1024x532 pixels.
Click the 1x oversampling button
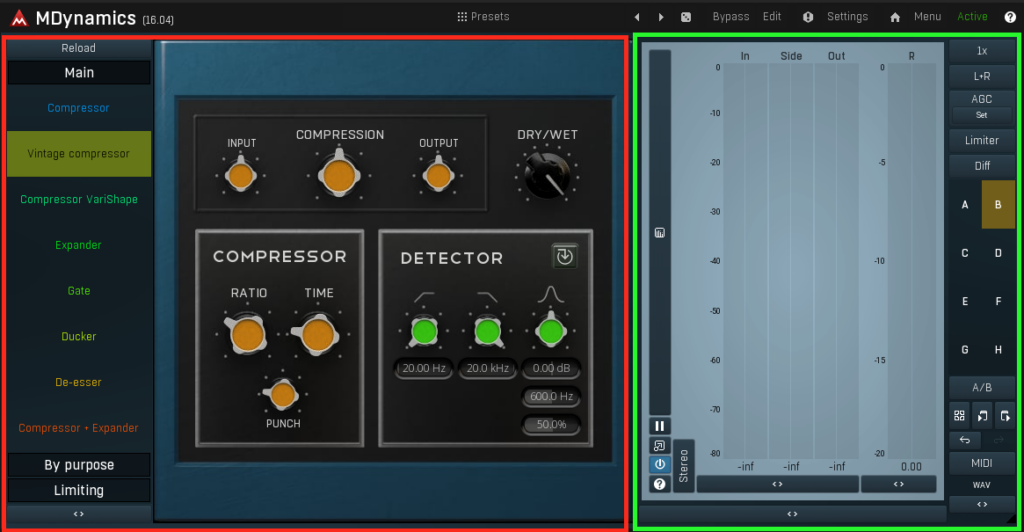click(982, 51)
